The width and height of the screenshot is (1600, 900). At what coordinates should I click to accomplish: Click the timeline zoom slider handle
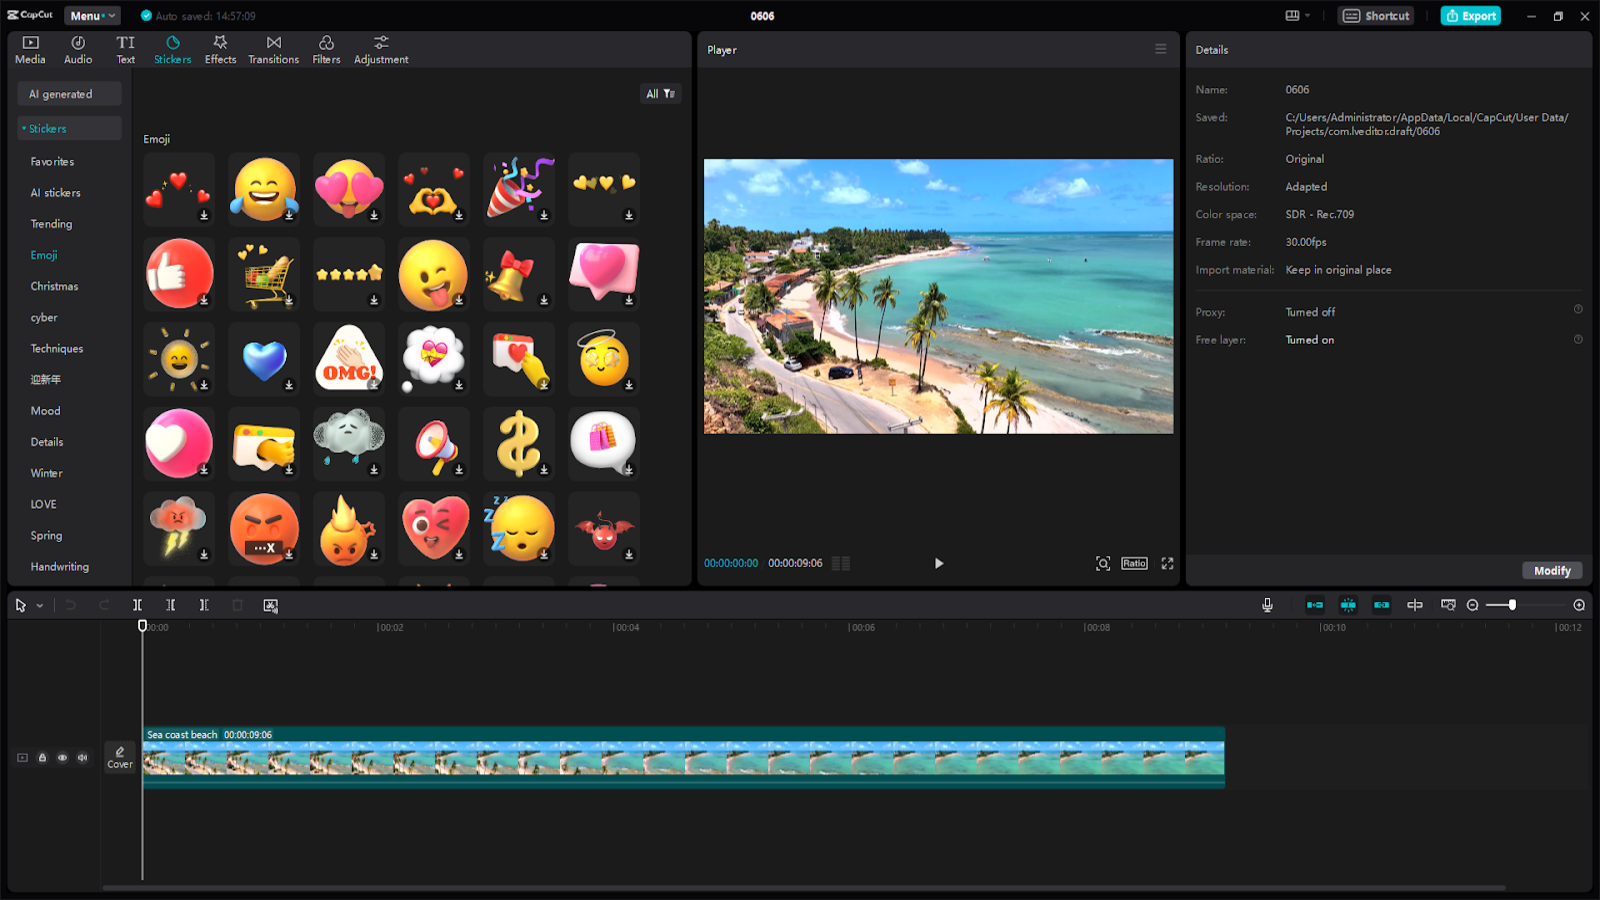(x=1512, y=605)
